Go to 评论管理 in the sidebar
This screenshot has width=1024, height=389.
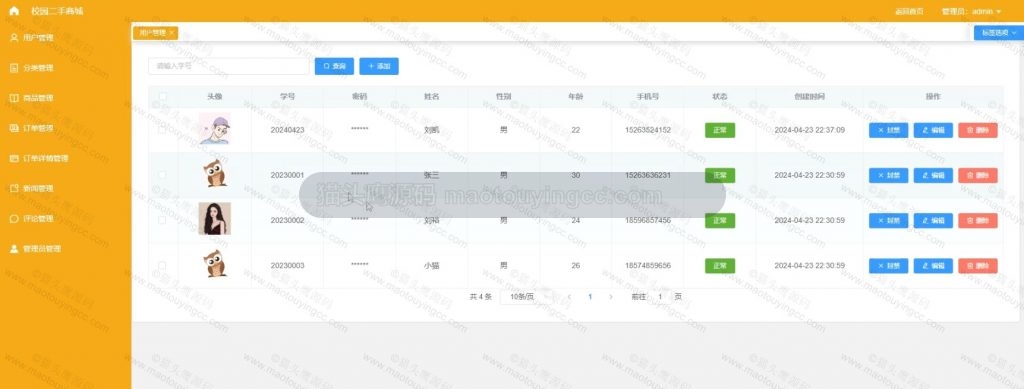point(37,219)
